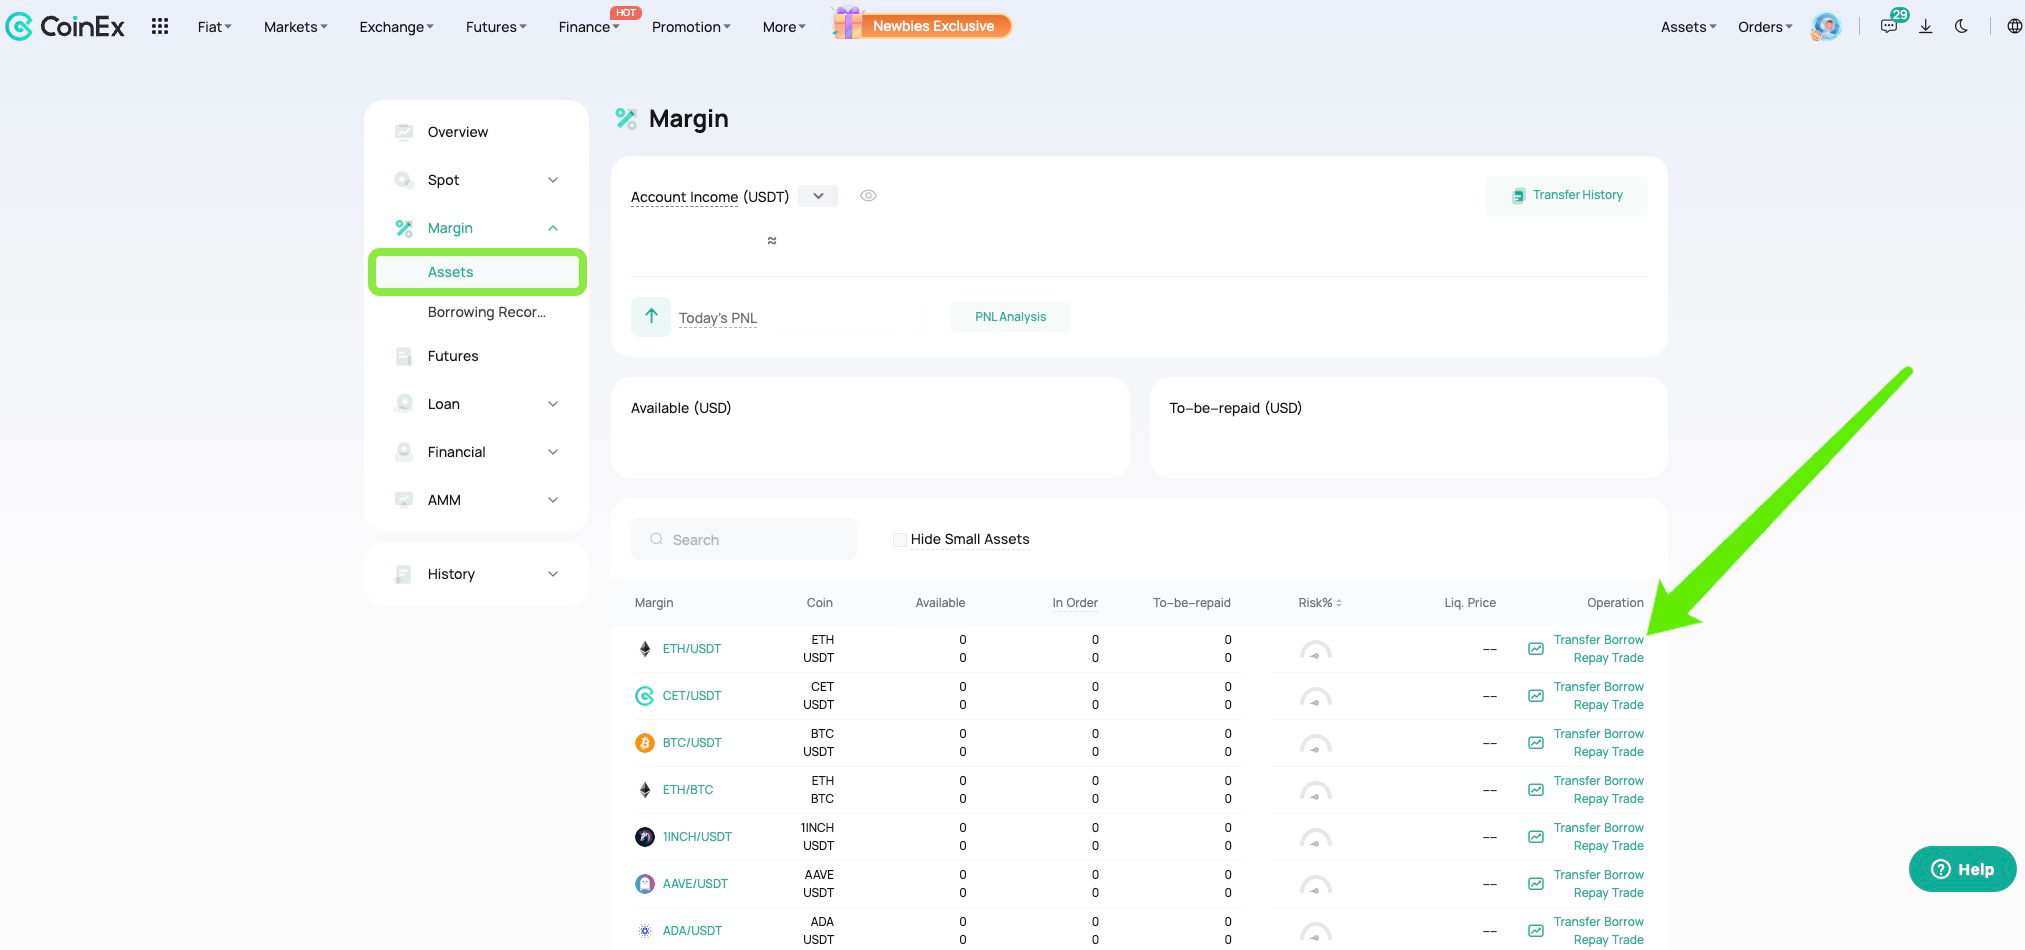Click the risk gauge for ETH/USDT
This screenshot has width=2025, height=950.
(1315, 651)
